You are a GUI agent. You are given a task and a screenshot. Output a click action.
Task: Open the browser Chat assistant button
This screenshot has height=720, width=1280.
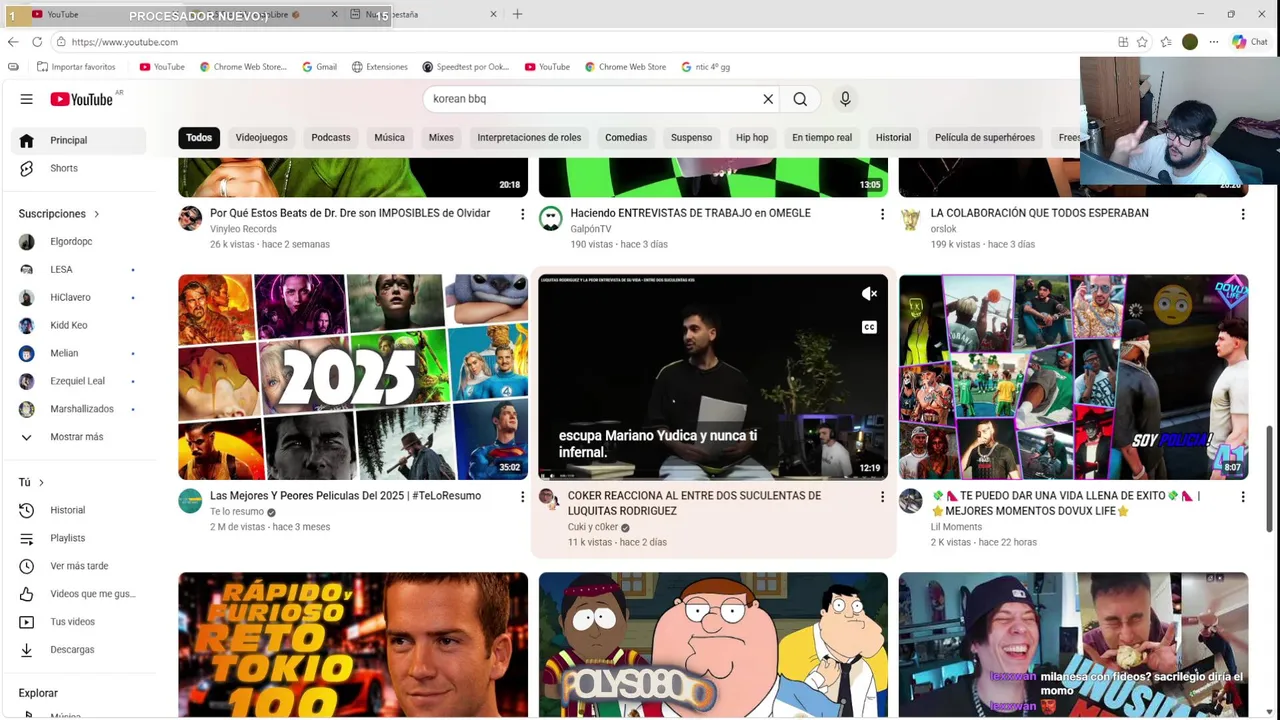(1250, 42)
